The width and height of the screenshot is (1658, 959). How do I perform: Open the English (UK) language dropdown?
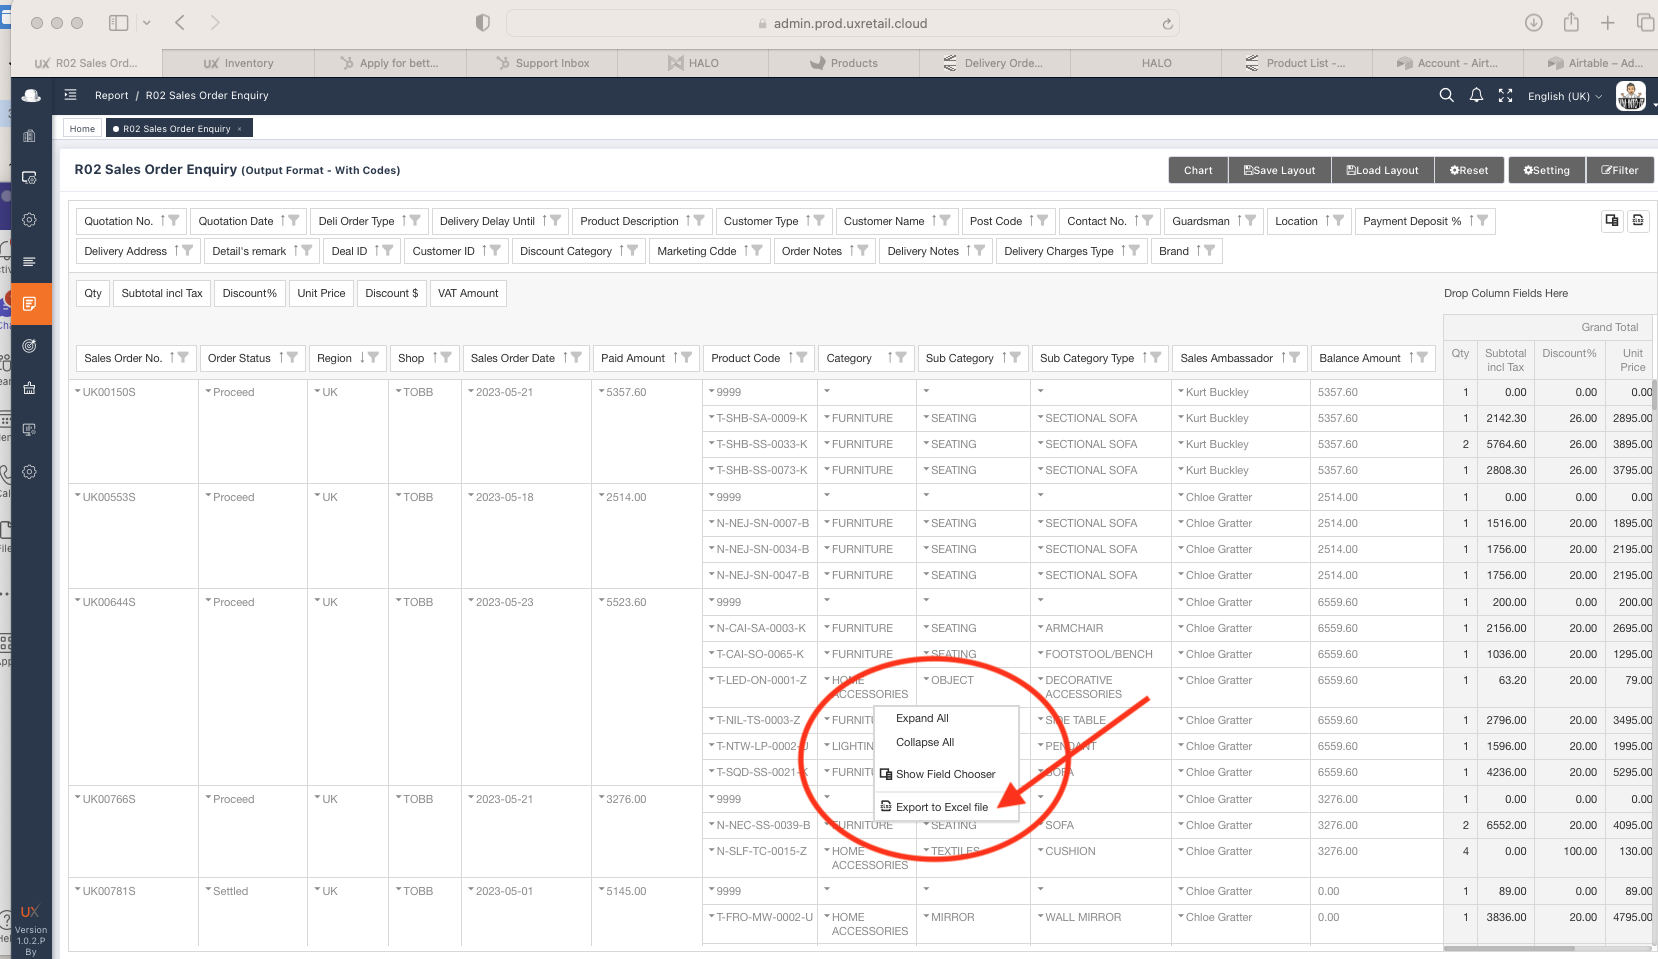click(1564, 97)
